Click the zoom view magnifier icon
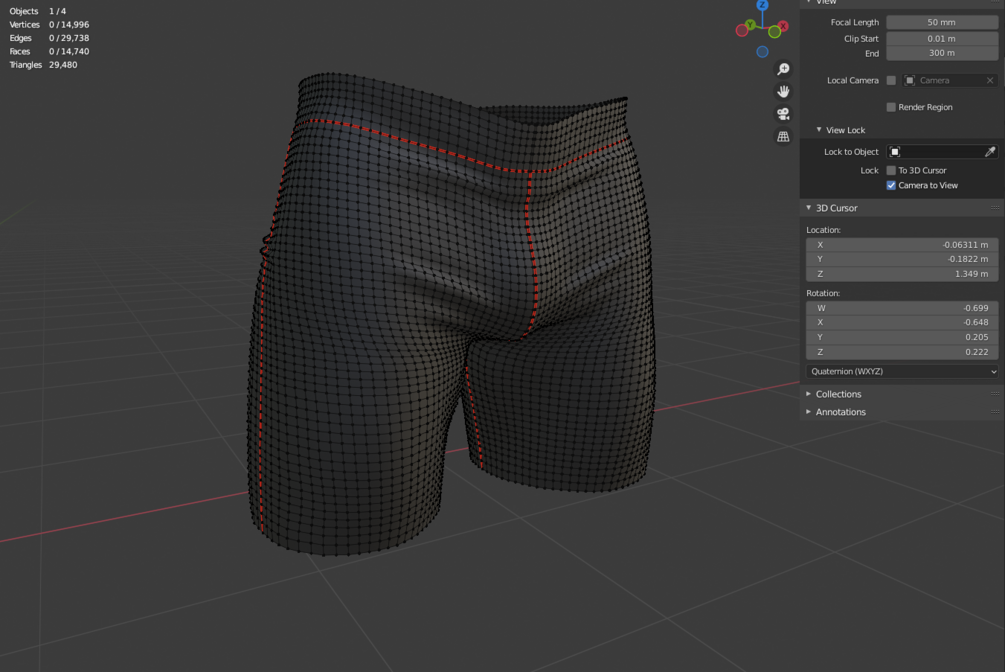Screen dimensions: 1005x672 (783, 69)
